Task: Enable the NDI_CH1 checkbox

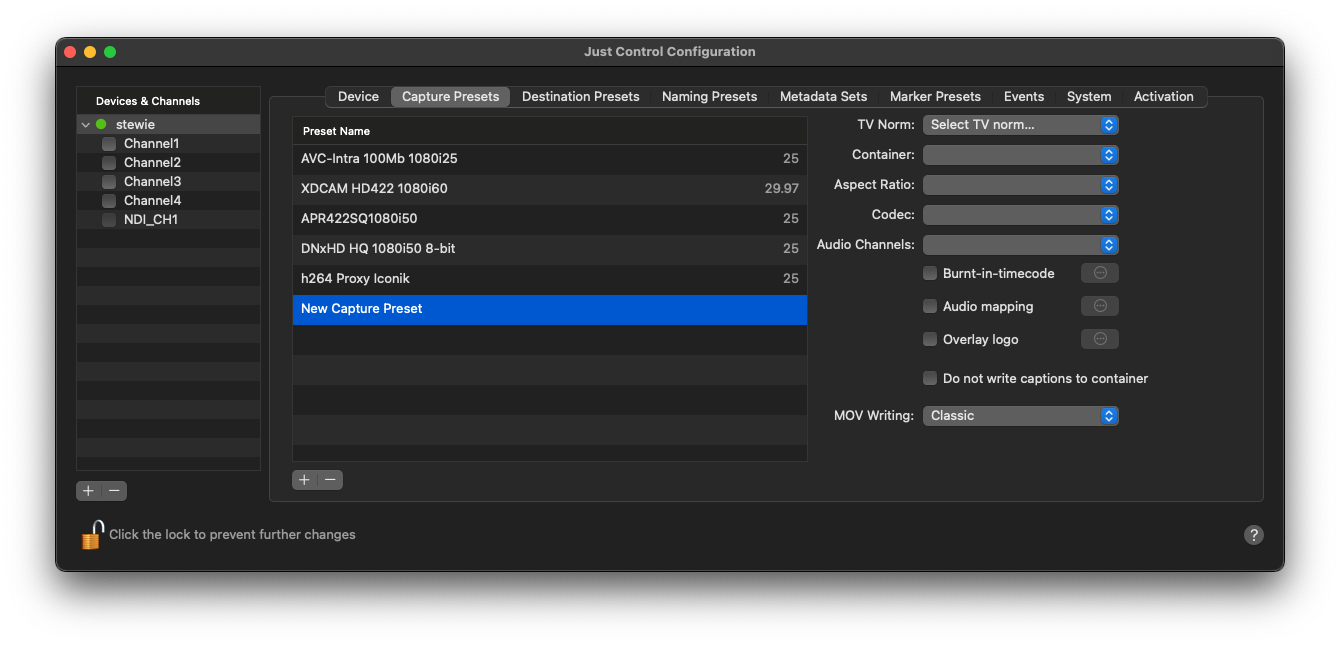Action: pyautogui.click(x=109, y=220)
